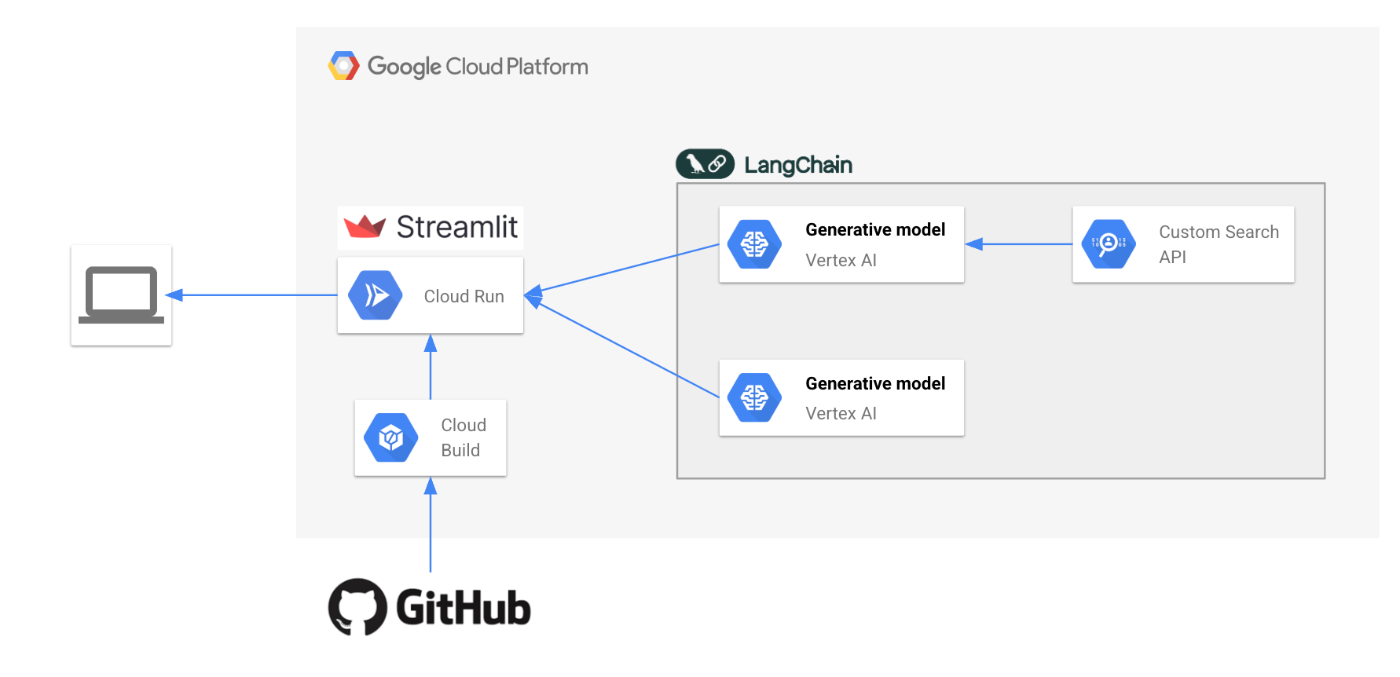Screen dimensions: 1400x677
Task: Select the Streamlit crown logo
Action: pyautogui.click(x=364, y=227)
